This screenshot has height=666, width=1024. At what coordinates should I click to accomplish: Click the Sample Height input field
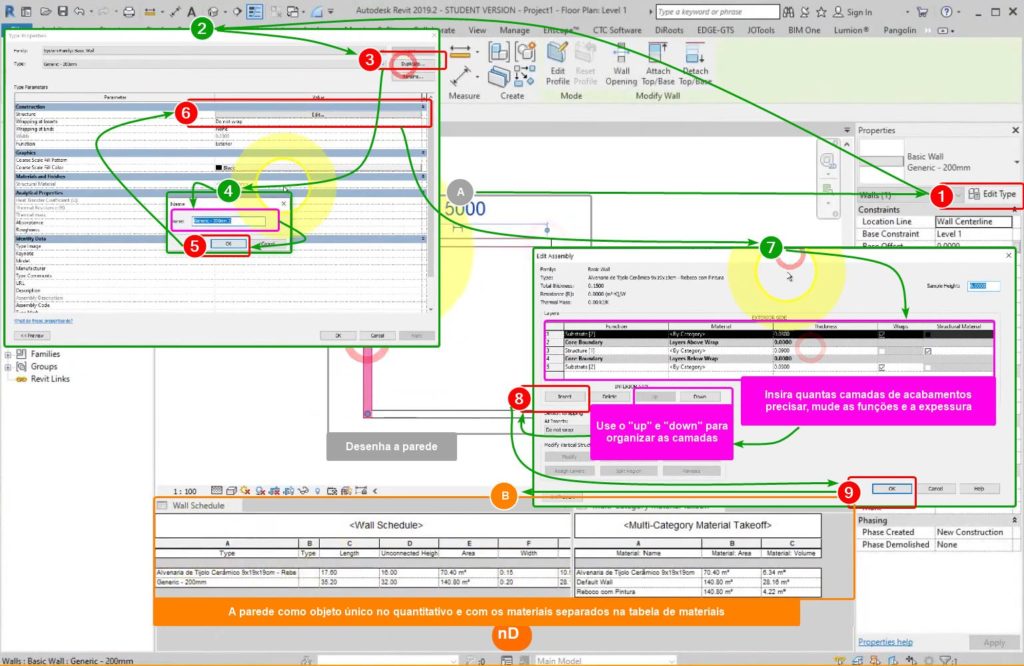tap(984, 286)
